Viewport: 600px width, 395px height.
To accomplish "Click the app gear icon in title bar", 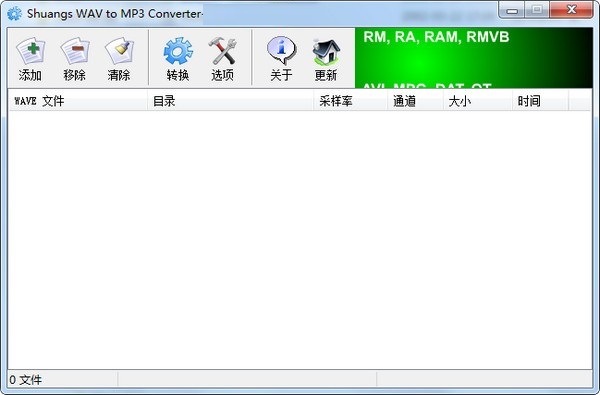I will [x=15, y=13].
